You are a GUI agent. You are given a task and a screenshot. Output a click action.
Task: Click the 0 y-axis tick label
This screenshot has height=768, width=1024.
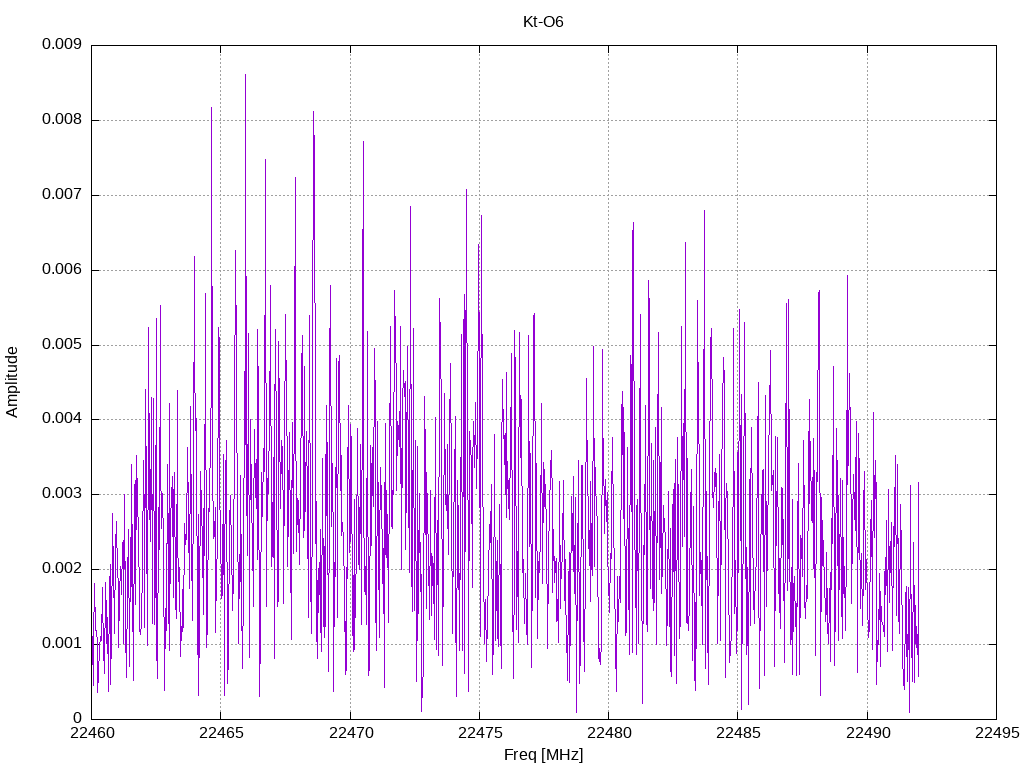[x=78, y=718]
